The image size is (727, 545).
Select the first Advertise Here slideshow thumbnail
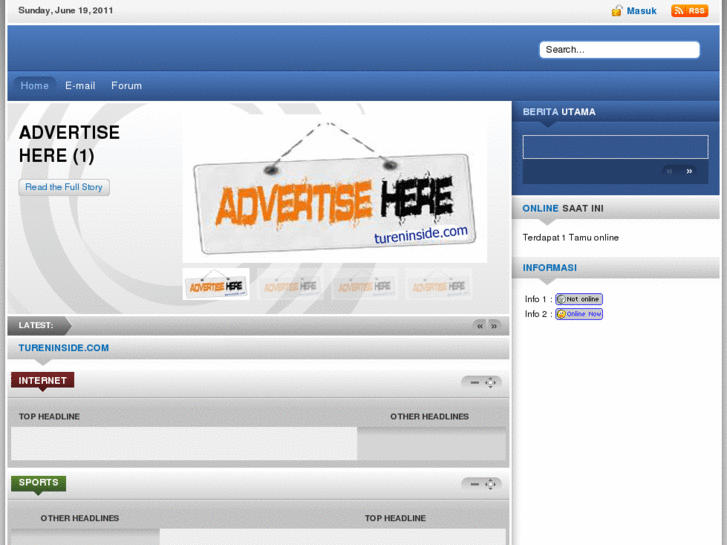click(x=216, y=284)
